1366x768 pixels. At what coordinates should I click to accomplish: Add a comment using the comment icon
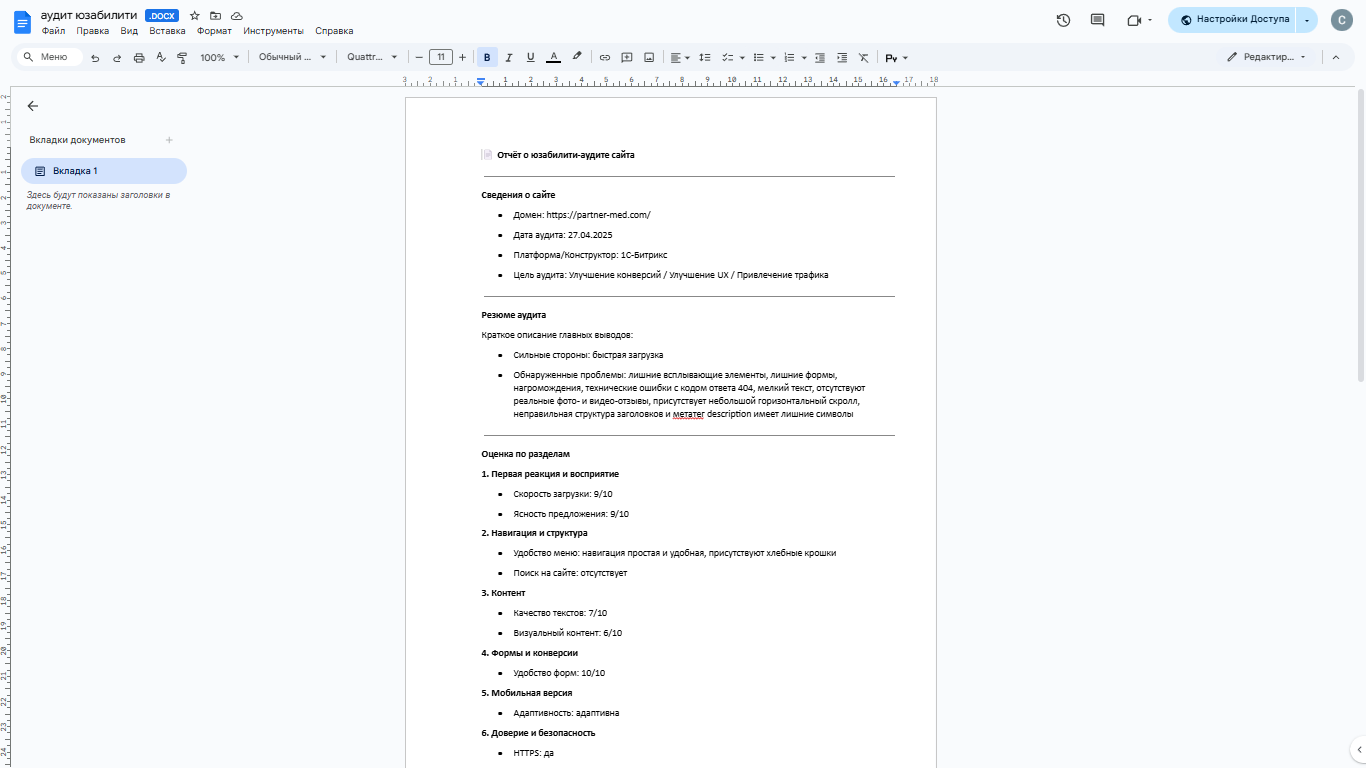pos(628,57)
